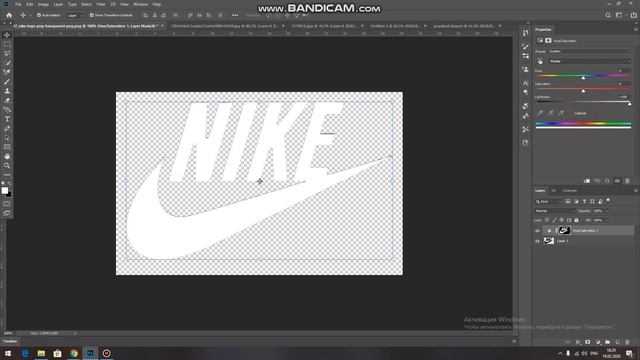The image size is (640, 360).
Task: Select the Move tool in the toolbar
Action: pos(7,35)
